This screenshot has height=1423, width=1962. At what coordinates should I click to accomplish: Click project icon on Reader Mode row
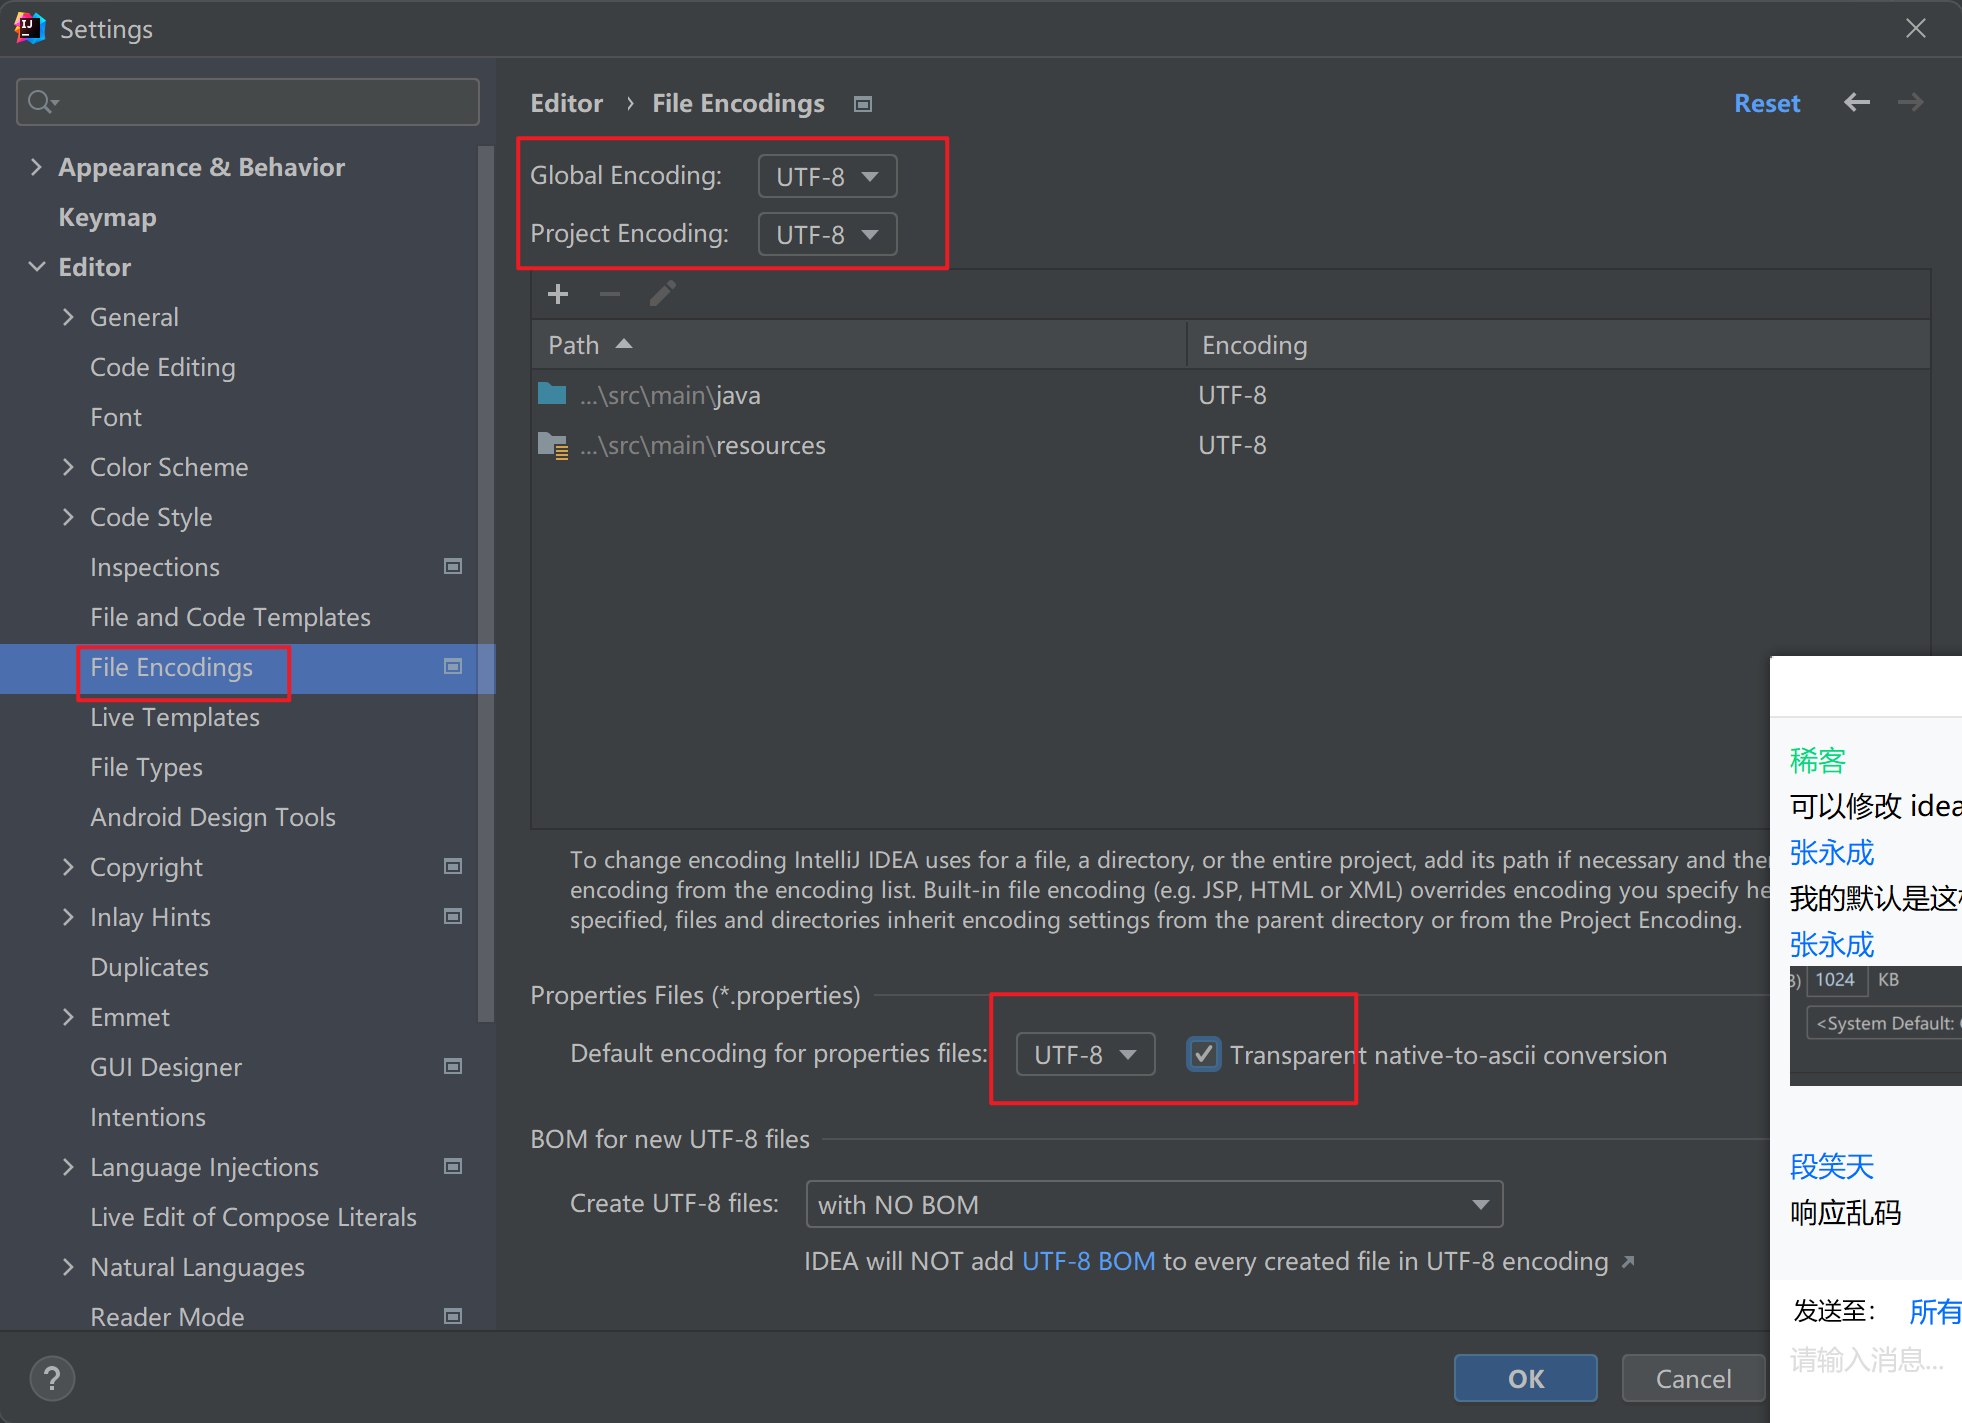pyautogui.click(x=453, y=1316)
